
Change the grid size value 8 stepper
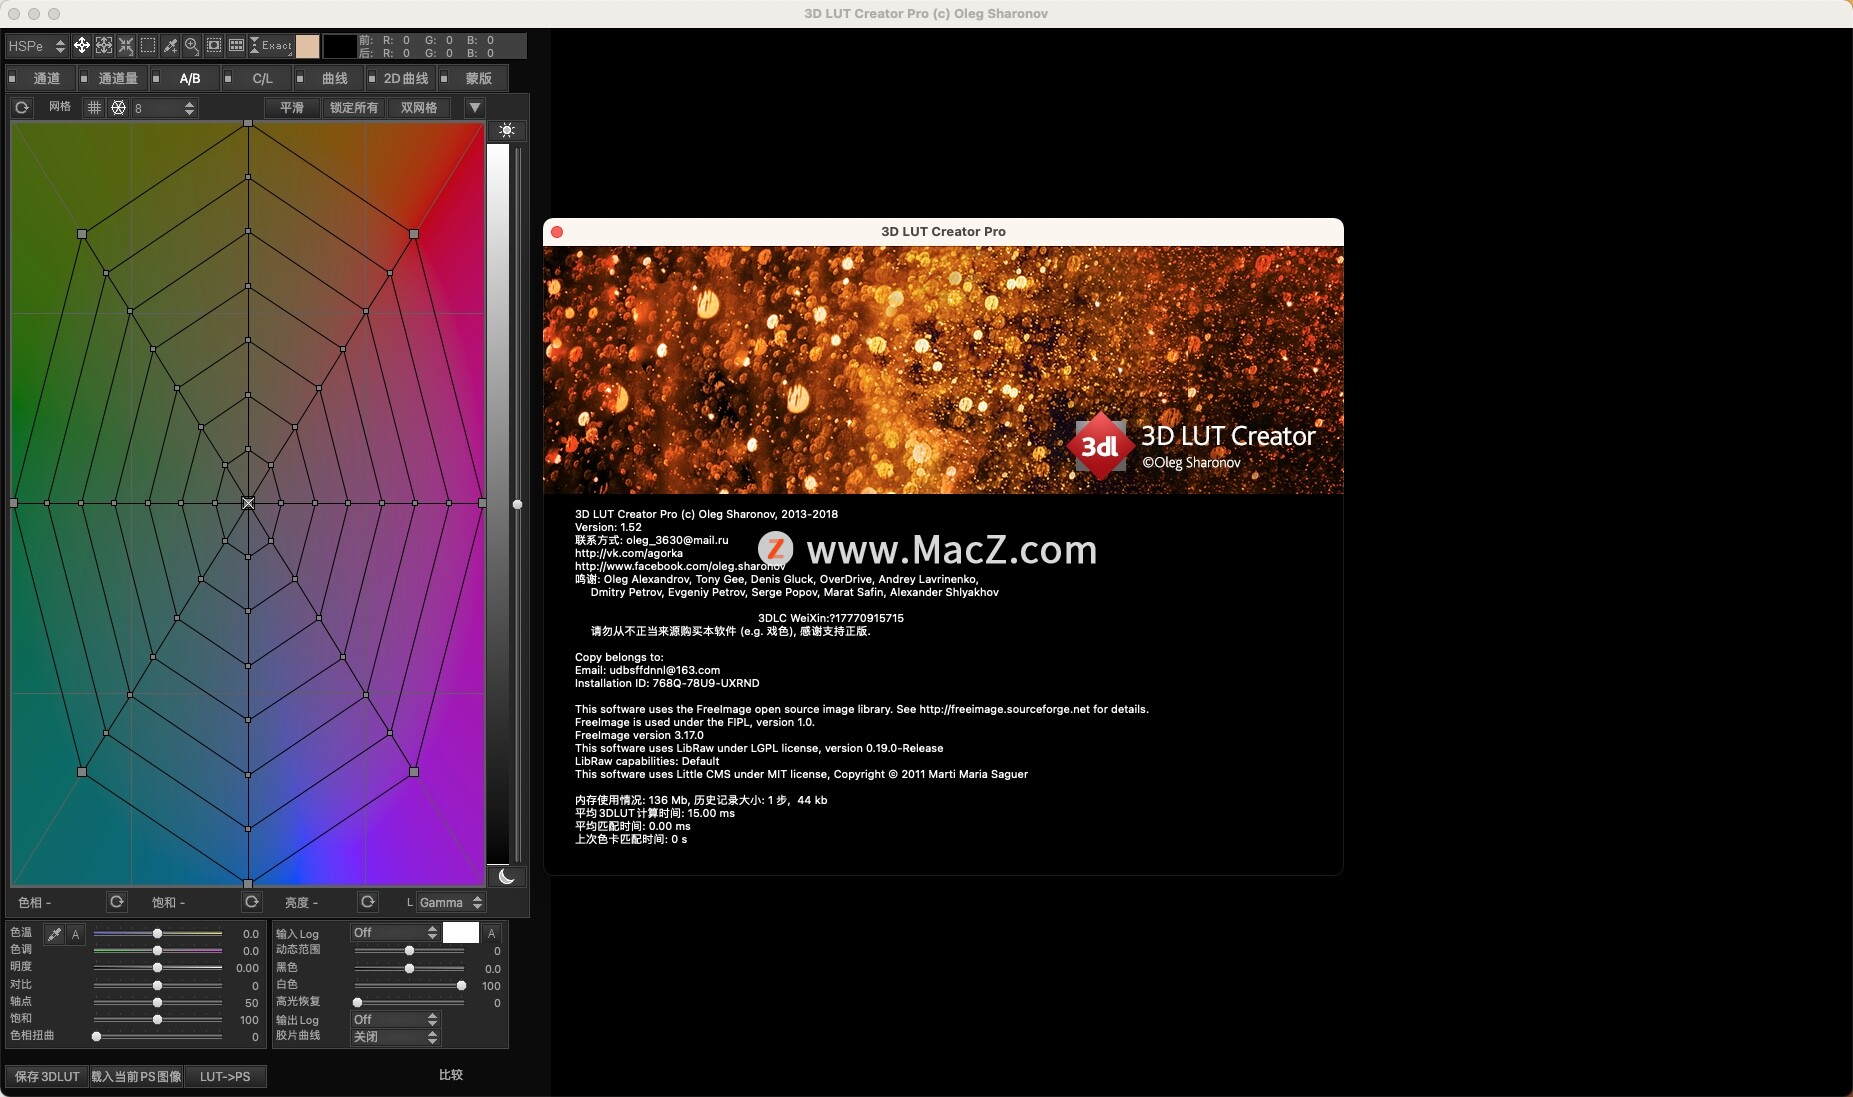[x=189, y=107]
